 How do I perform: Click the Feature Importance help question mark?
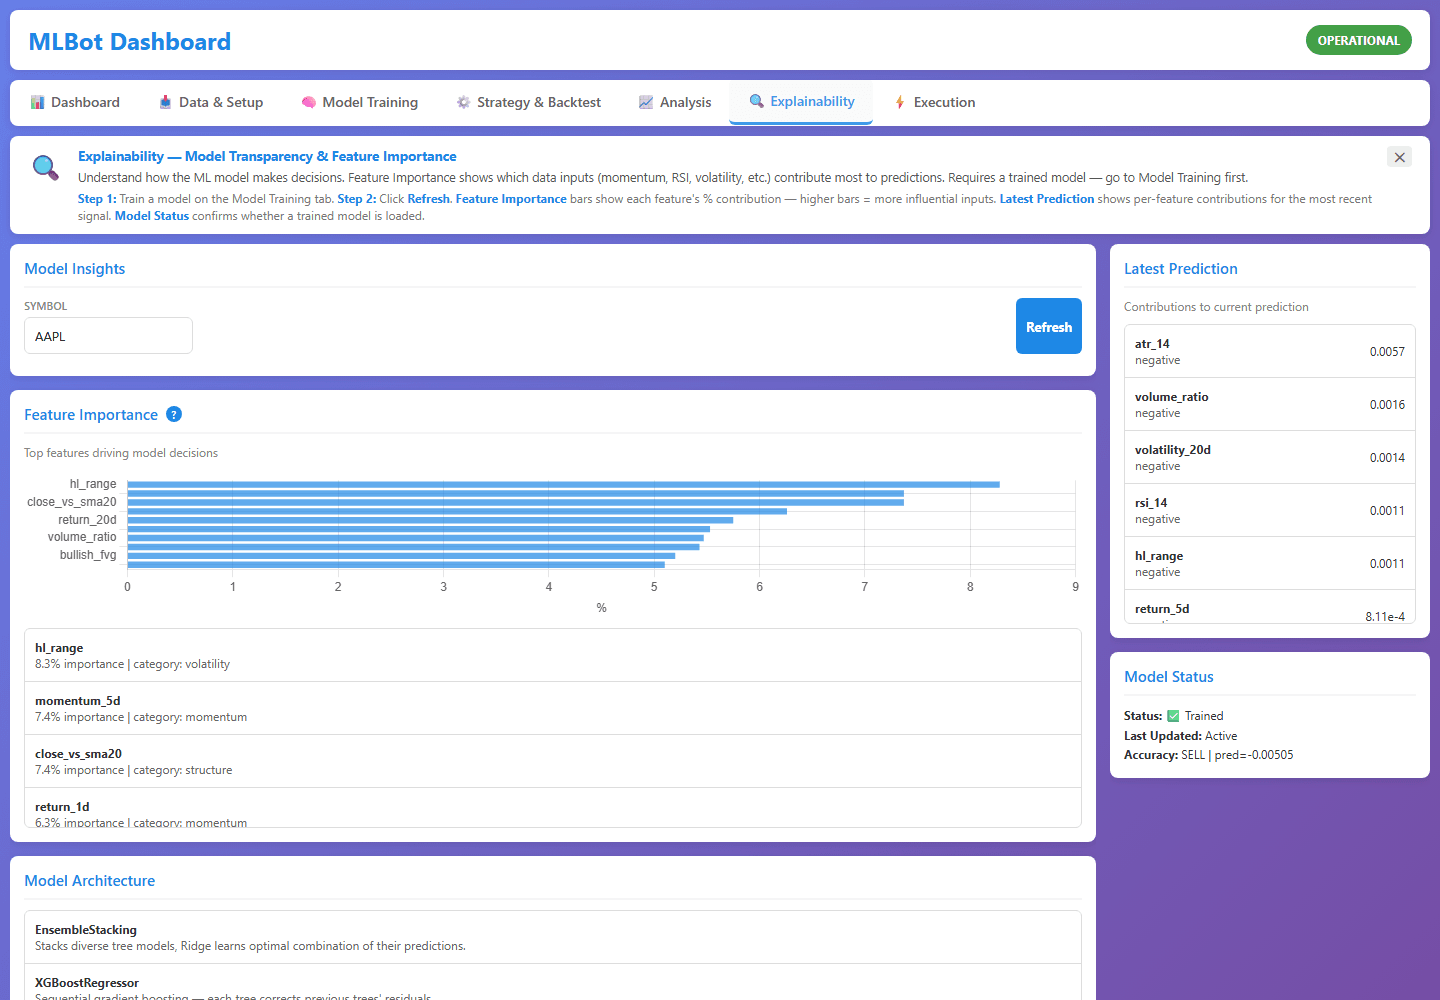coord(174,414)
